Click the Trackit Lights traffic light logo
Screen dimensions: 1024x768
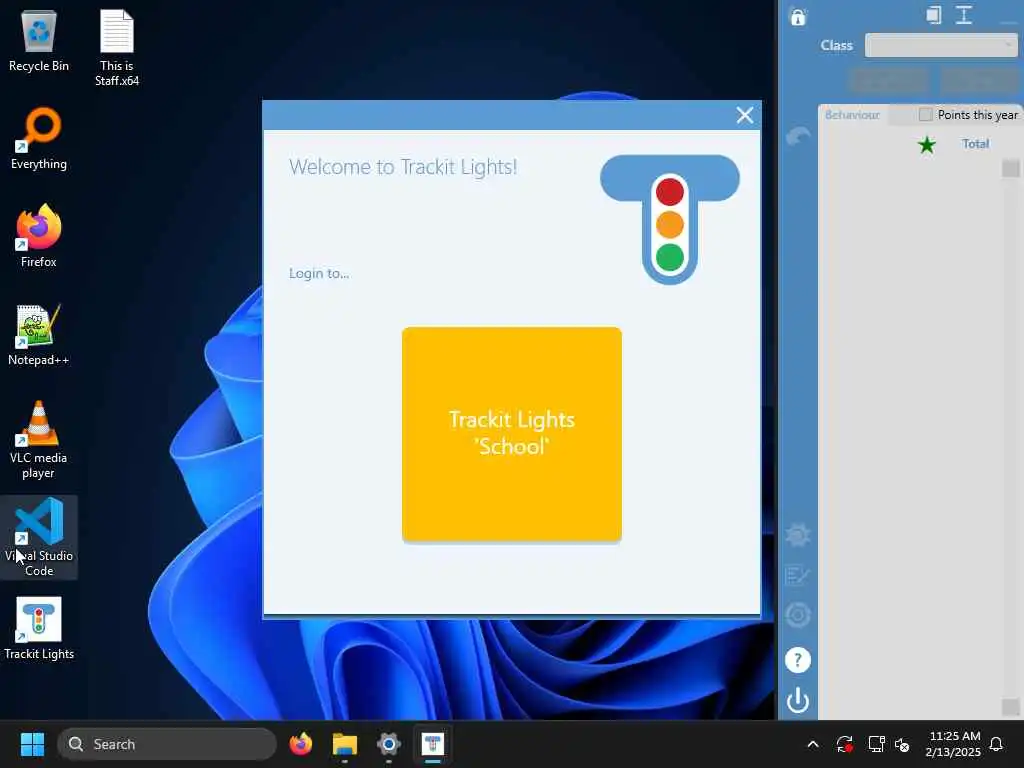point(669,219)
